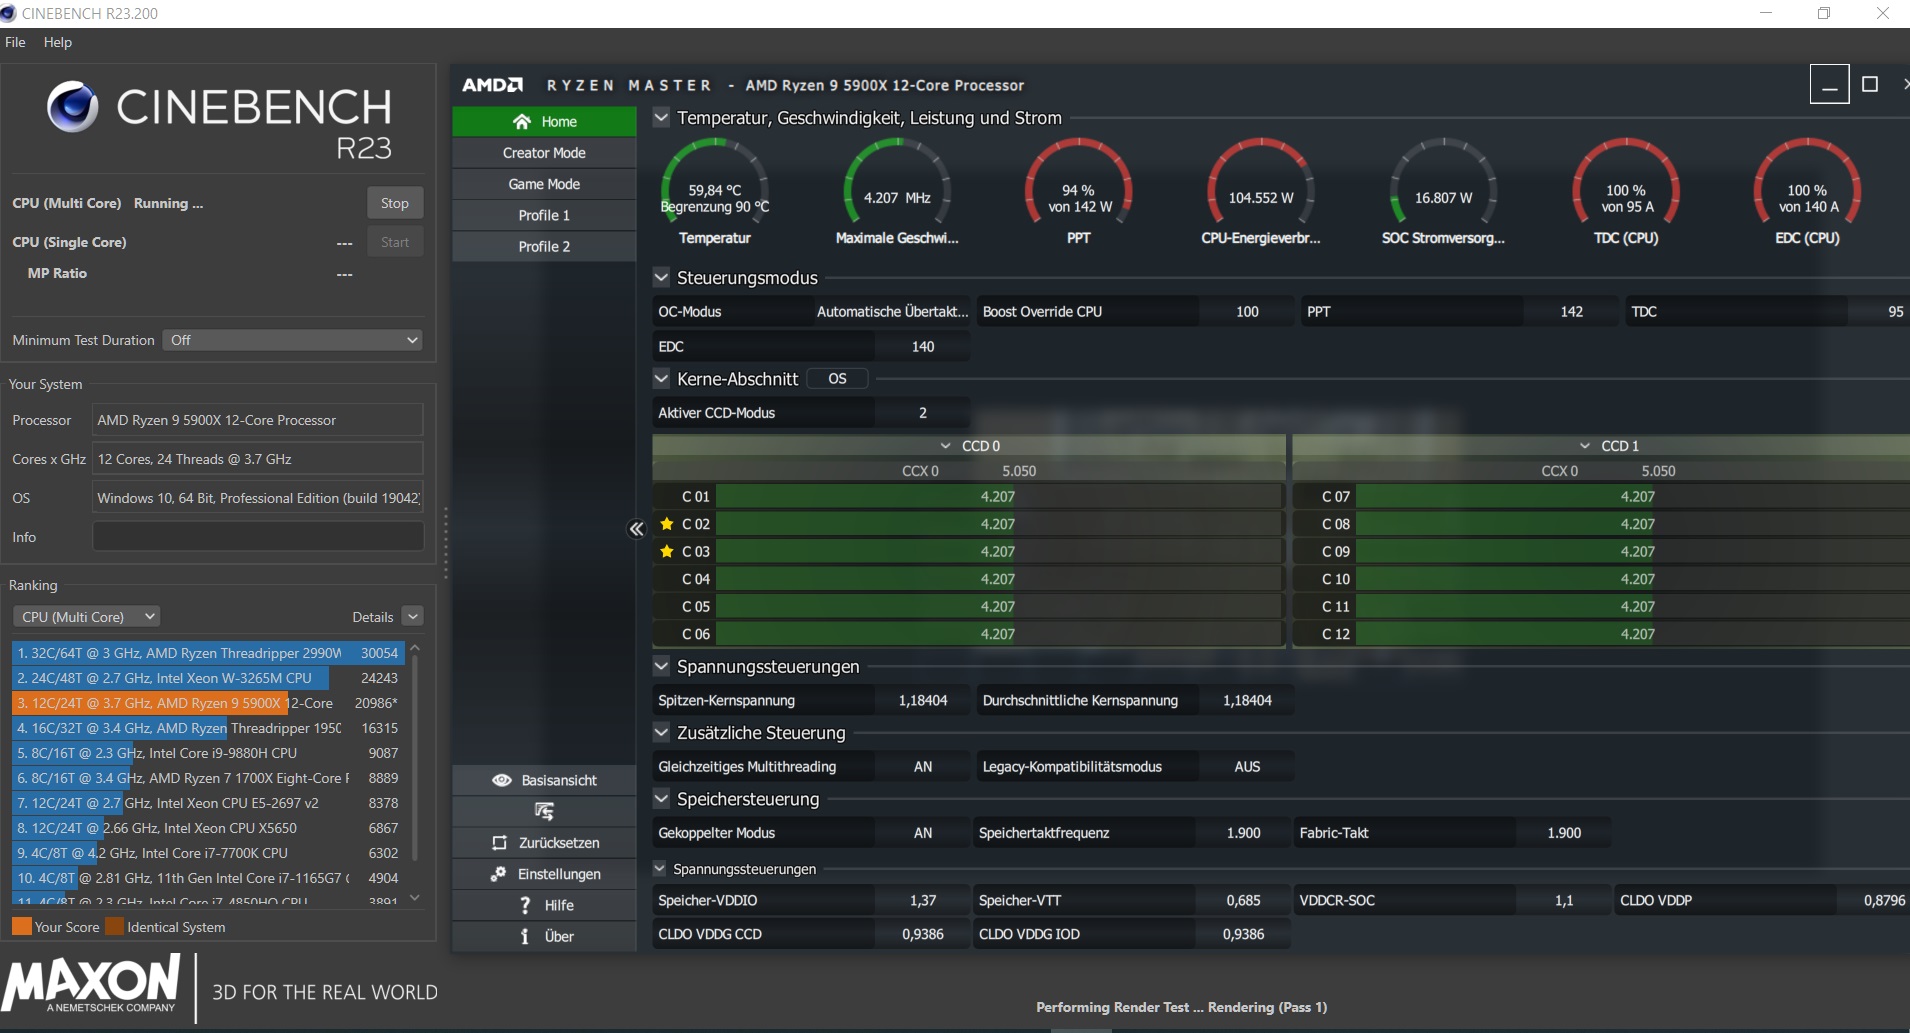The image size is (1910, 1033).
Task: Collapse the top-level Spannungssteuerungen section
Action: (x=661, y=666)
